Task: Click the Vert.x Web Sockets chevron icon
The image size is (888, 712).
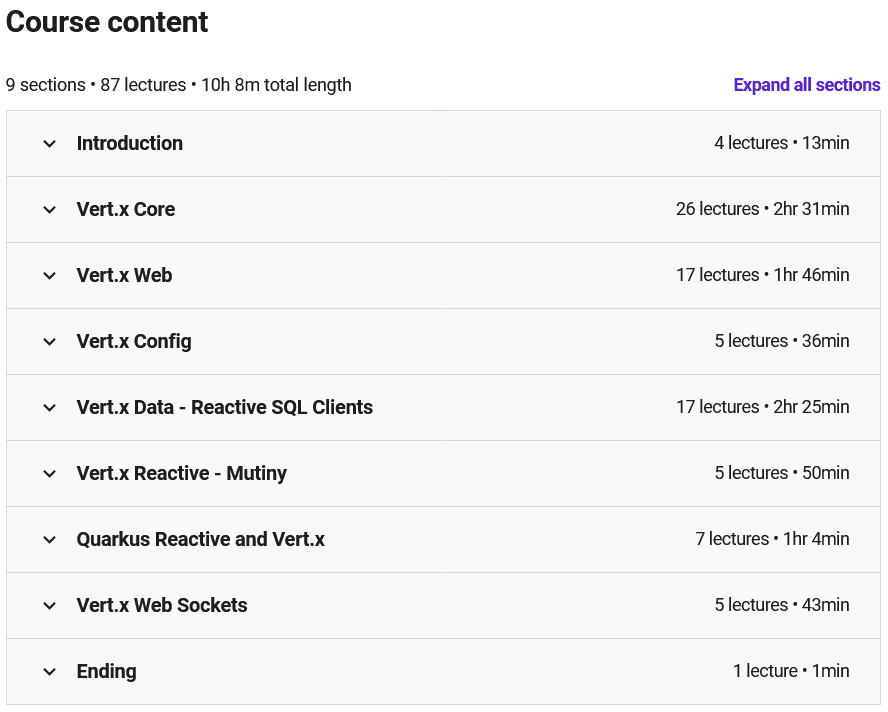Action: point(50,606)
